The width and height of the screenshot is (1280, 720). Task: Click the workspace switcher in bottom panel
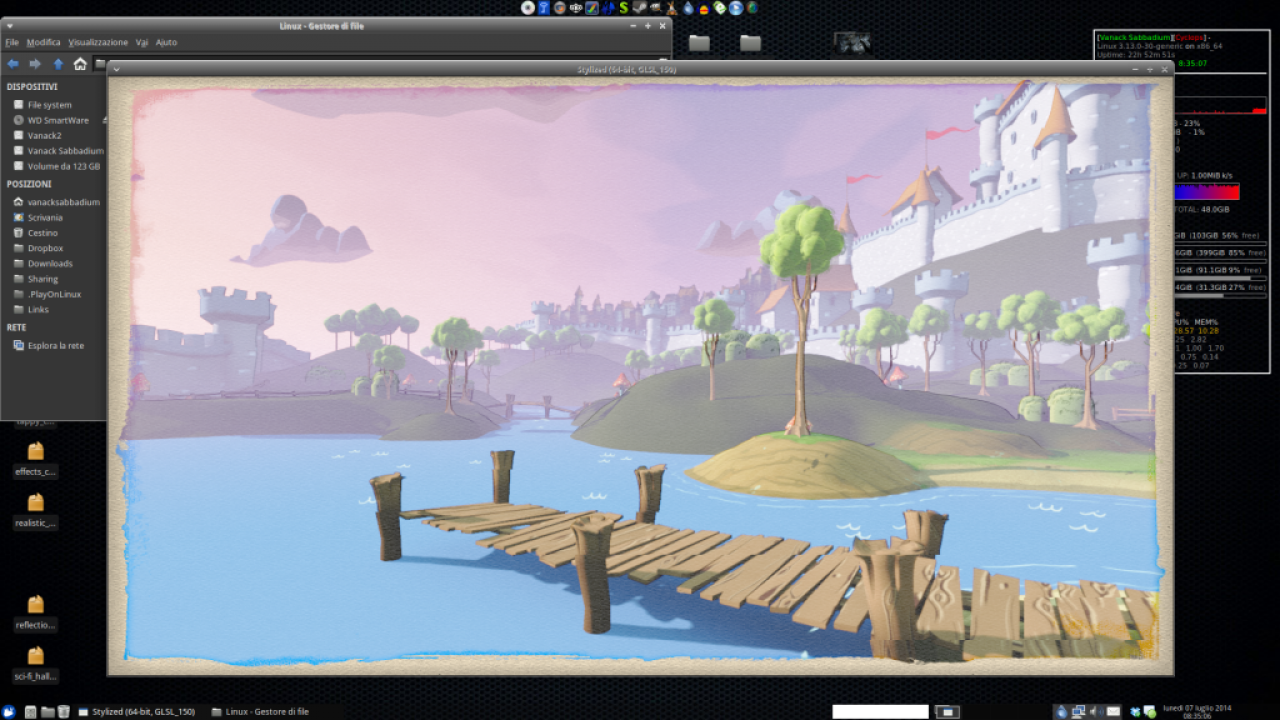point(947,712)
